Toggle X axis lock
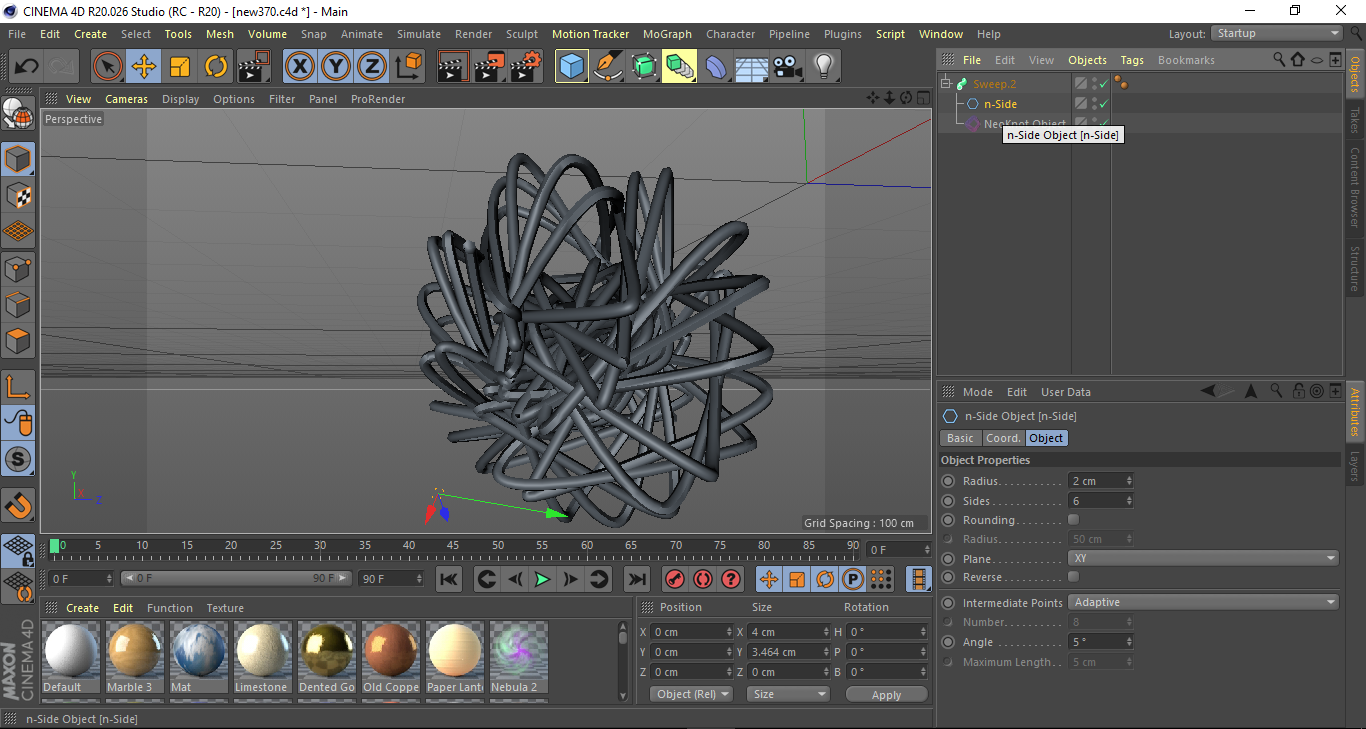Screen dimensions: 1366x729 click(300, 67)
